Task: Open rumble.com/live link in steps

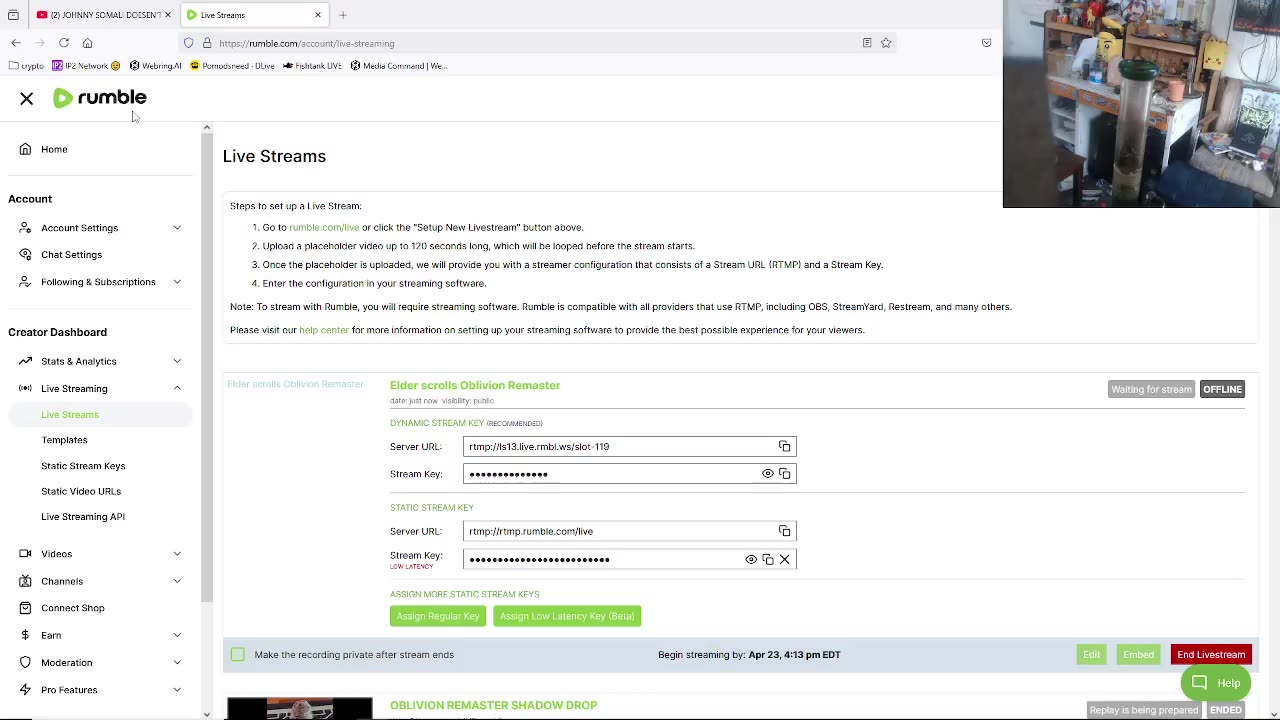Action: pyautogui.click(x=324, y=227)
